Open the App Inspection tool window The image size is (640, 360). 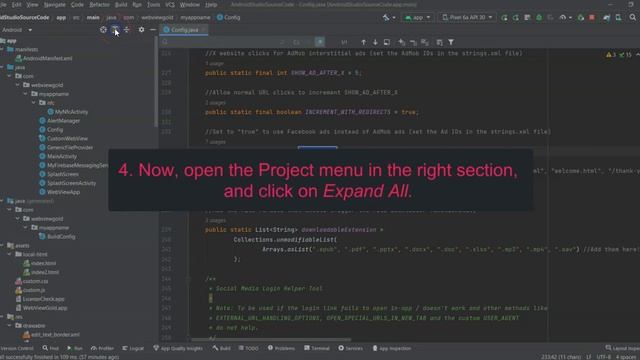392,348
